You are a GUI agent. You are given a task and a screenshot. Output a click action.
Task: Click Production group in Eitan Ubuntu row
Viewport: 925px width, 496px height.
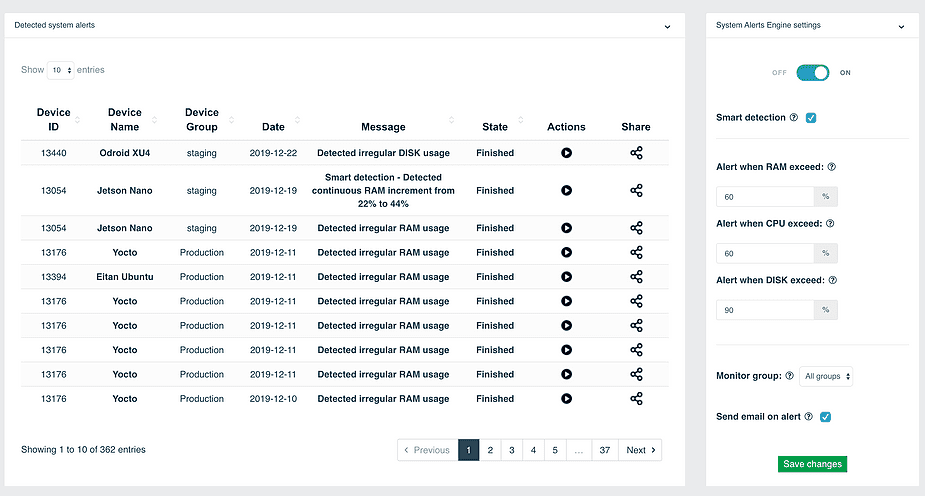[x=202, y=277]
